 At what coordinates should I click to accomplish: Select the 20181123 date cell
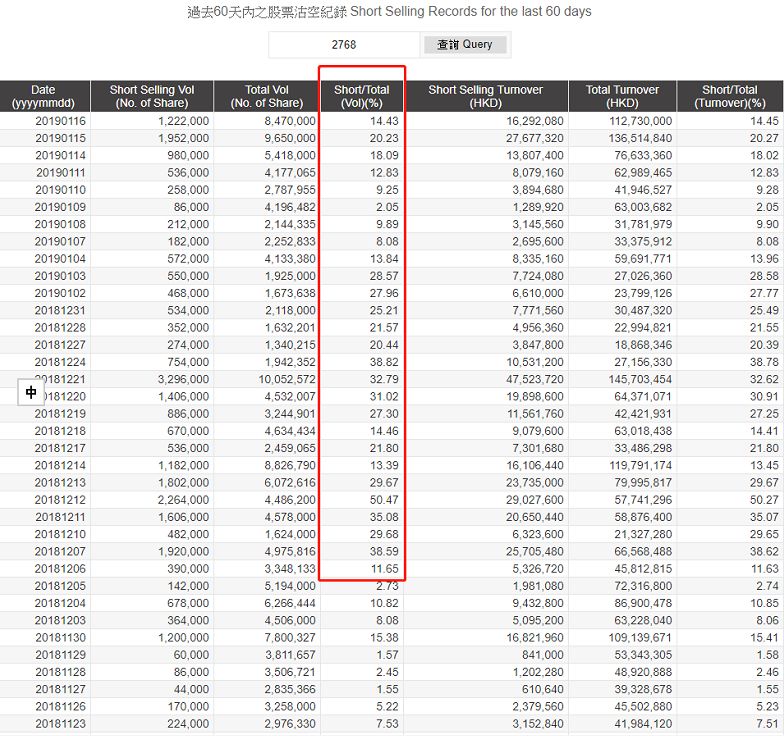coord(60,725)
